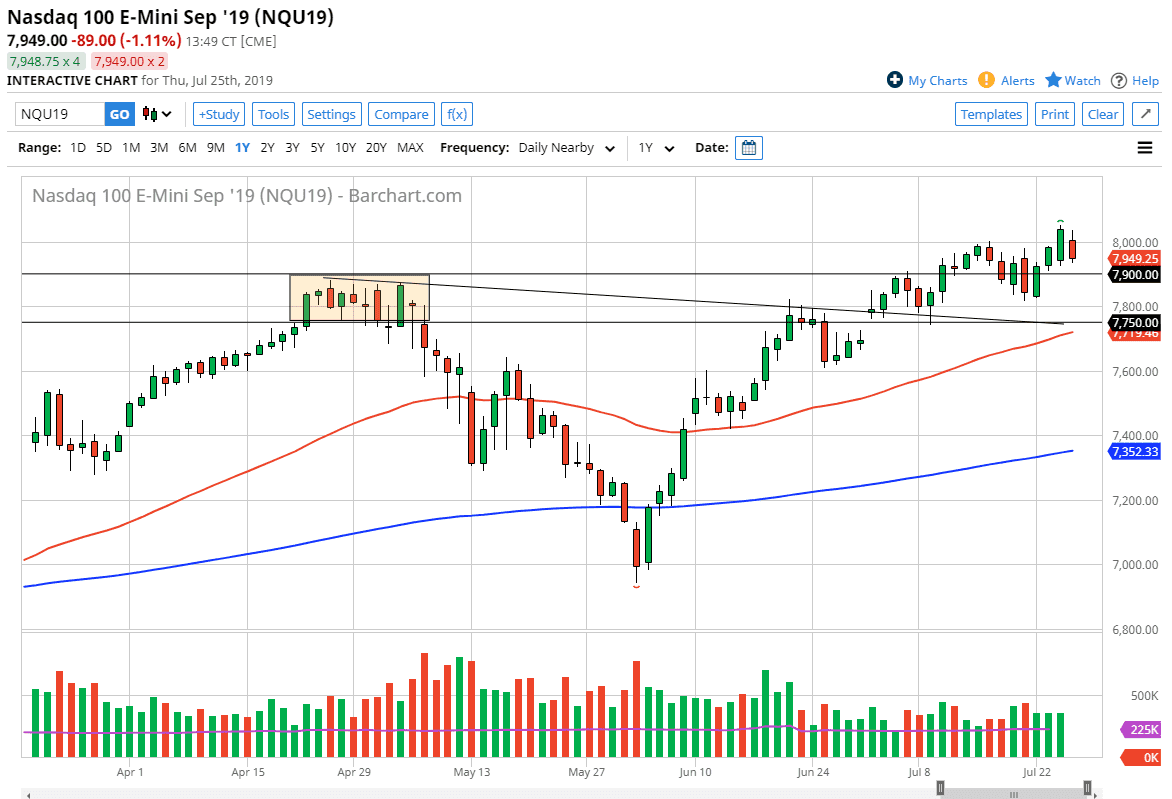Set an alert with Alerts icon
Viewport: 1172px width, 799px height.
[1006, 81]
